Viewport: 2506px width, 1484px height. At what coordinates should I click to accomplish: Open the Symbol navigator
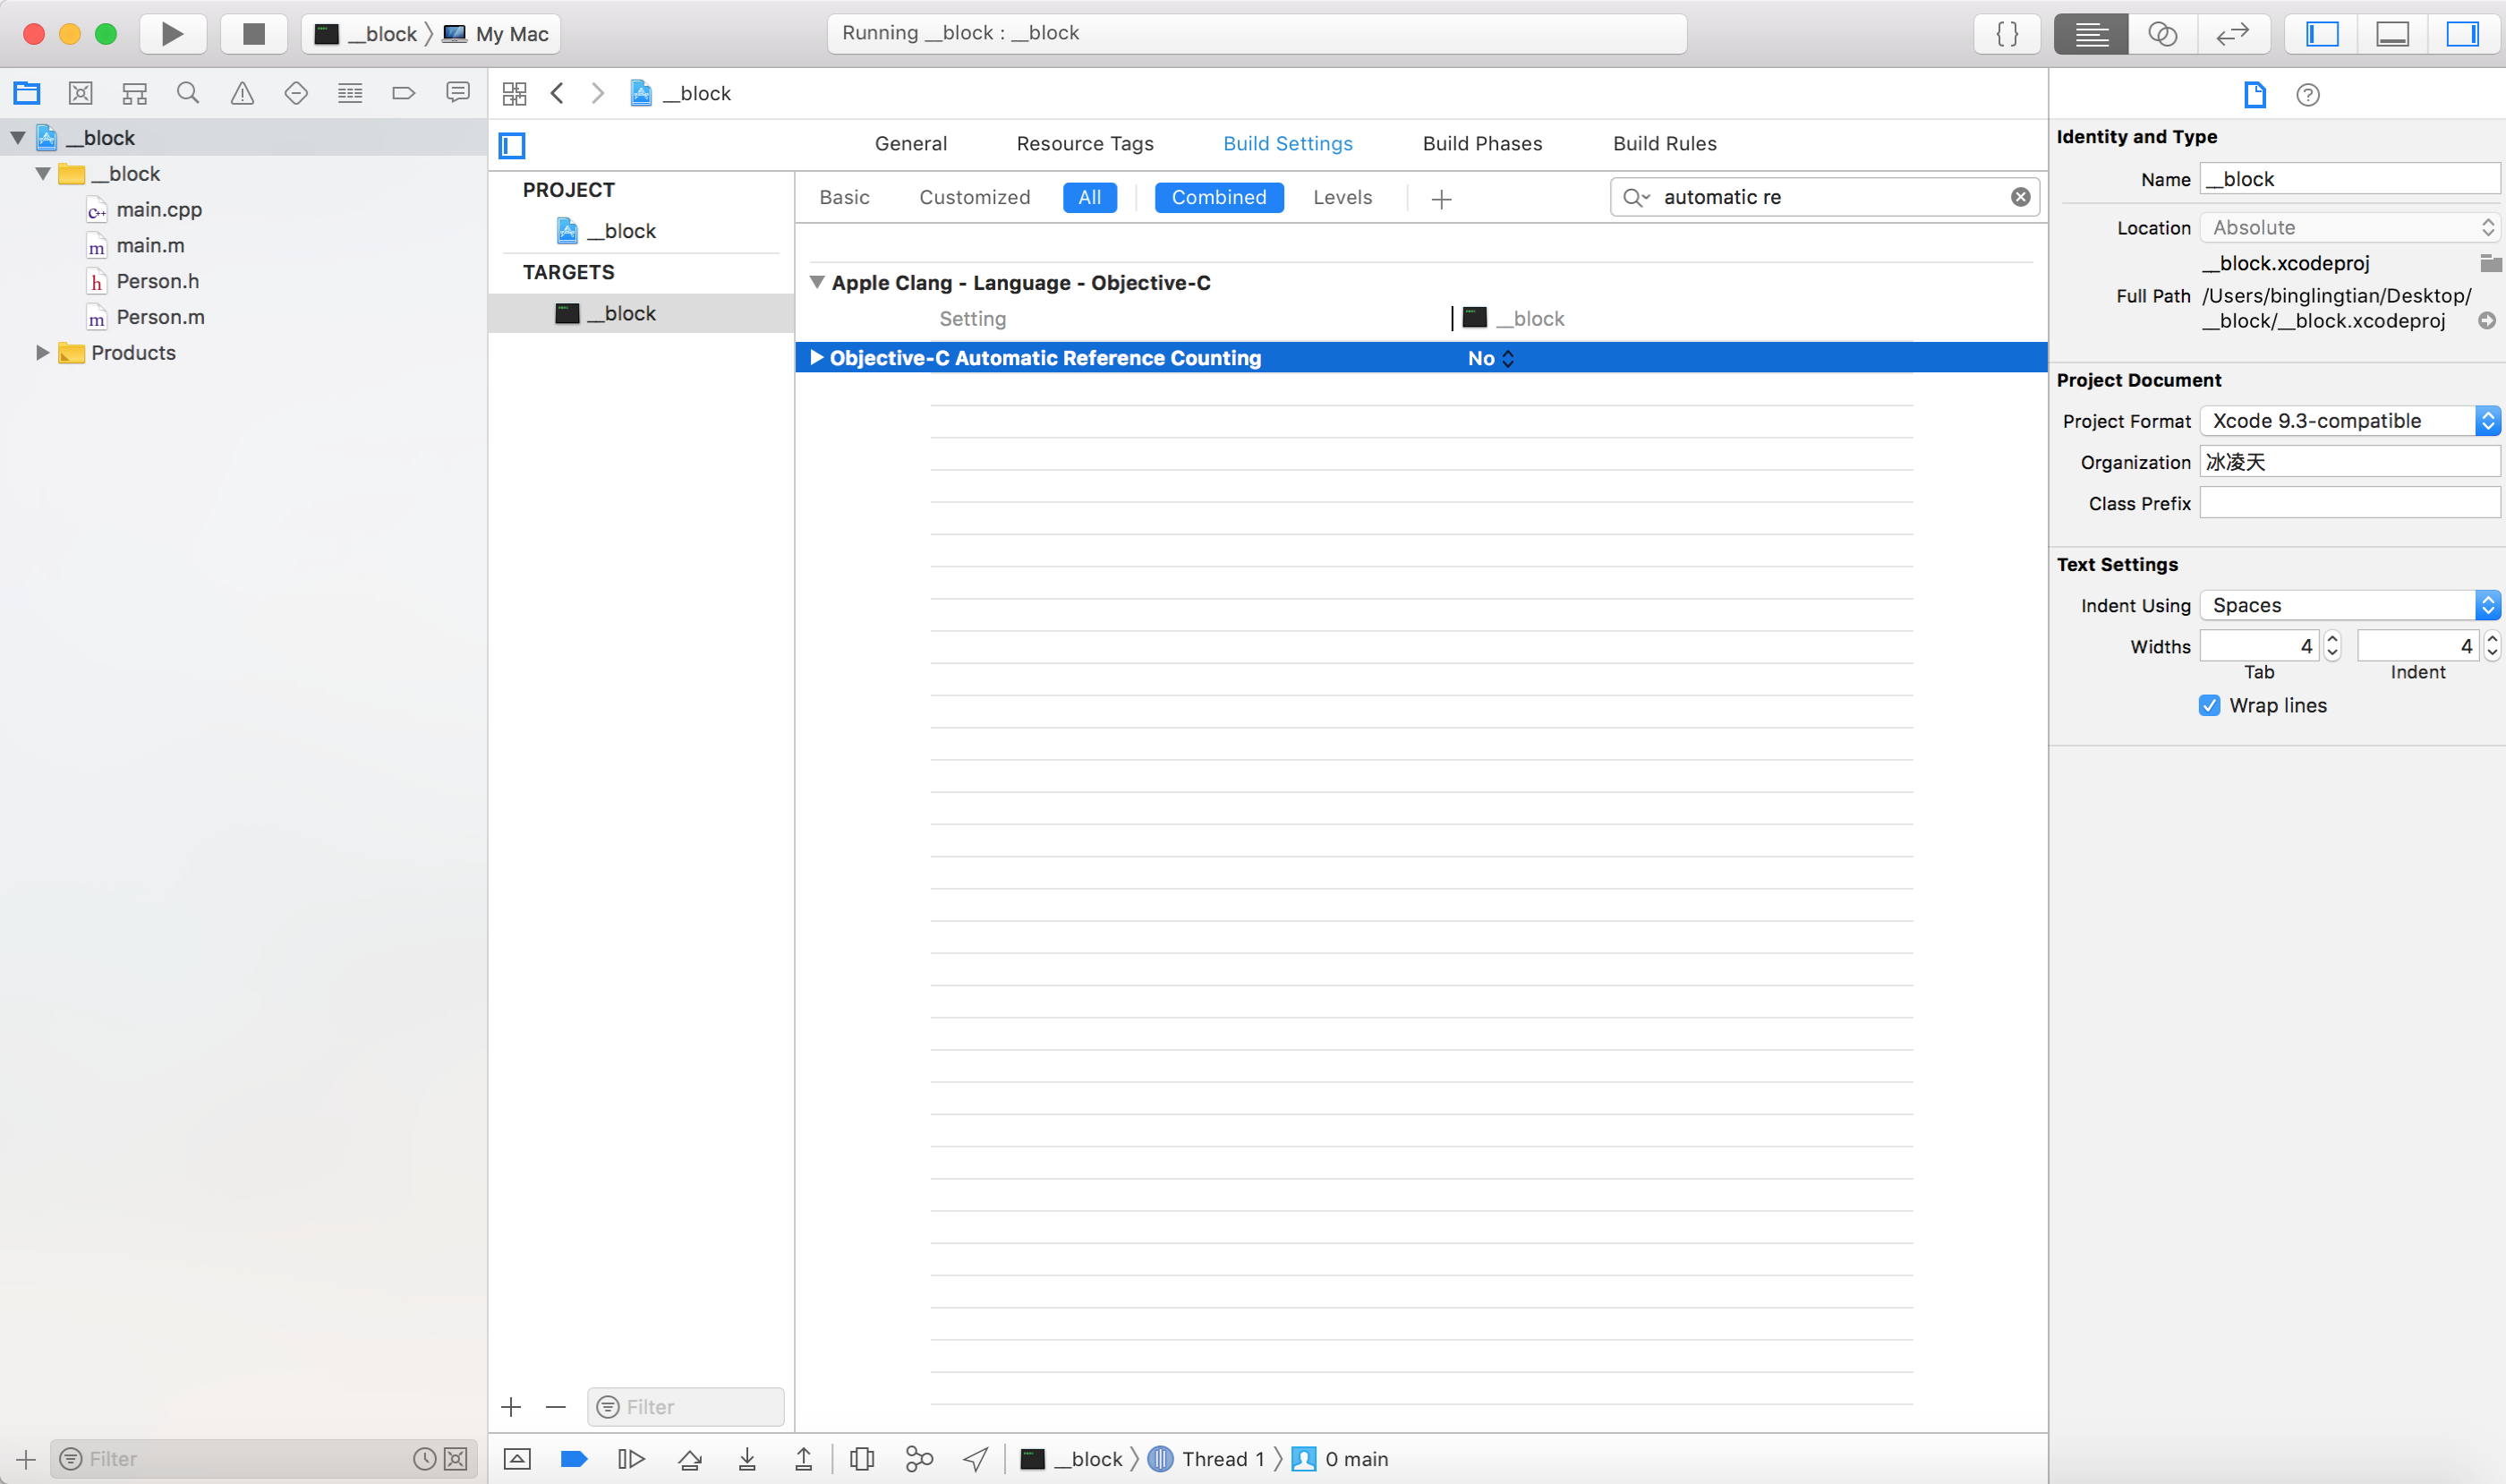point(135,93)
